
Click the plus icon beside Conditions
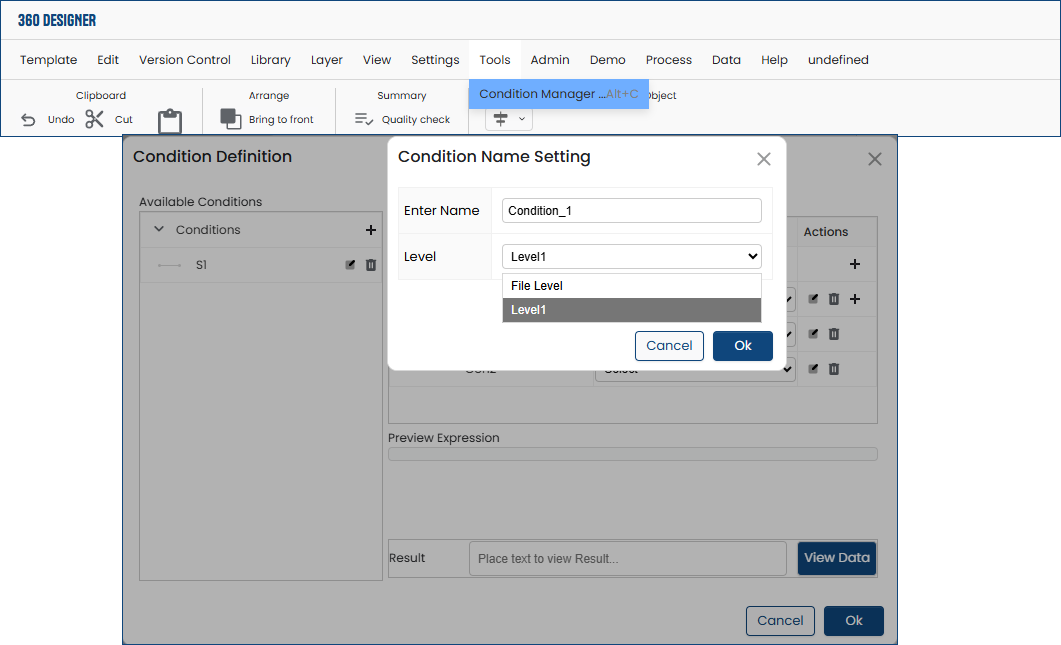(371, 230)
